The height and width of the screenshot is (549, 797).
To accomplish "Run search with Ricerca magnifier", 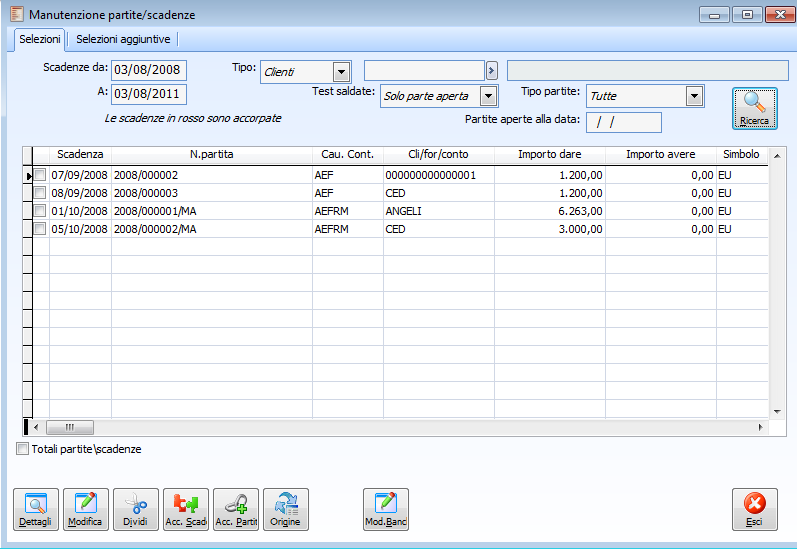I will [x=754, y=108].
